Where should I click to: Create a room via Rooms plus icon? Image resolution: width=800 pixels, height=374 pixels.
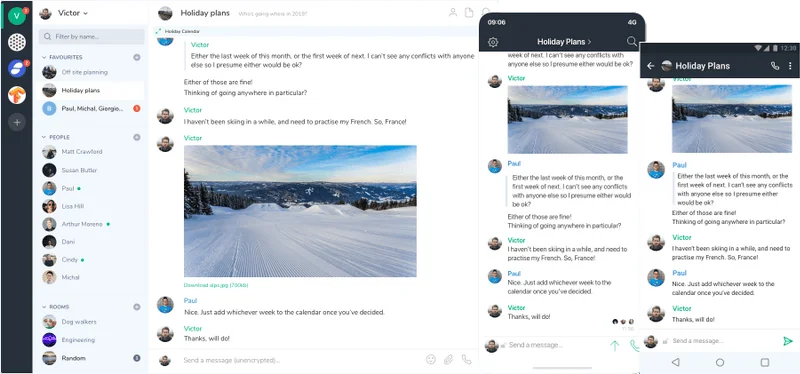pyautogui.click(x=137, y=307)
